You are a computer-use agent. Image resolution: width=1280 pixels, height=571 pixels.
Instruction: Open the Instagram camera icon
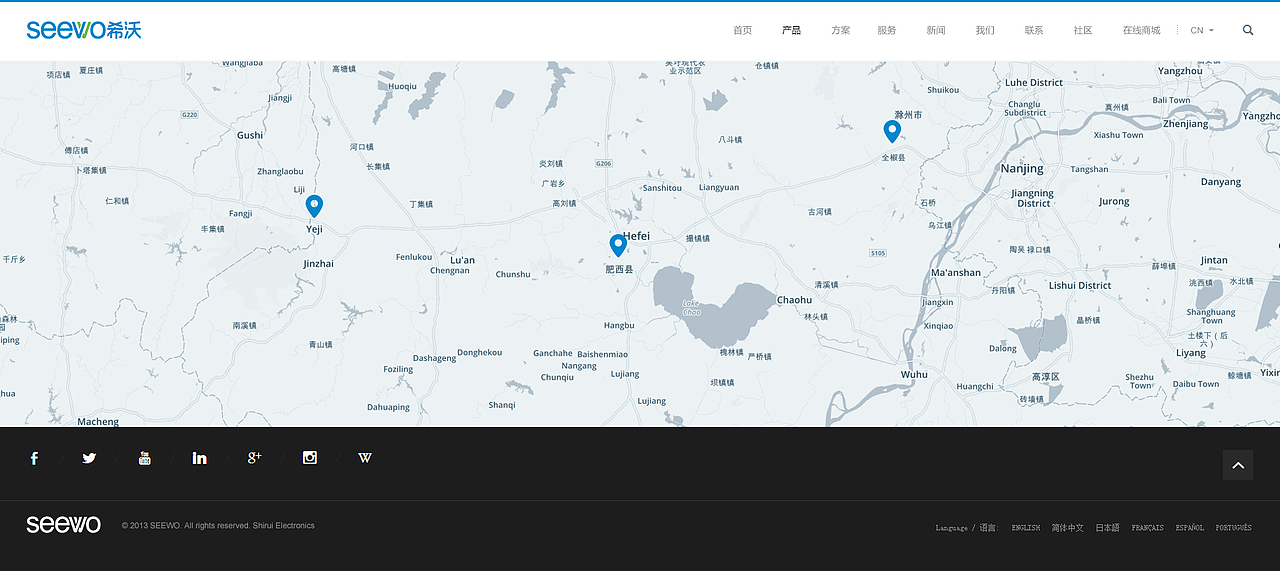(310, 458)
